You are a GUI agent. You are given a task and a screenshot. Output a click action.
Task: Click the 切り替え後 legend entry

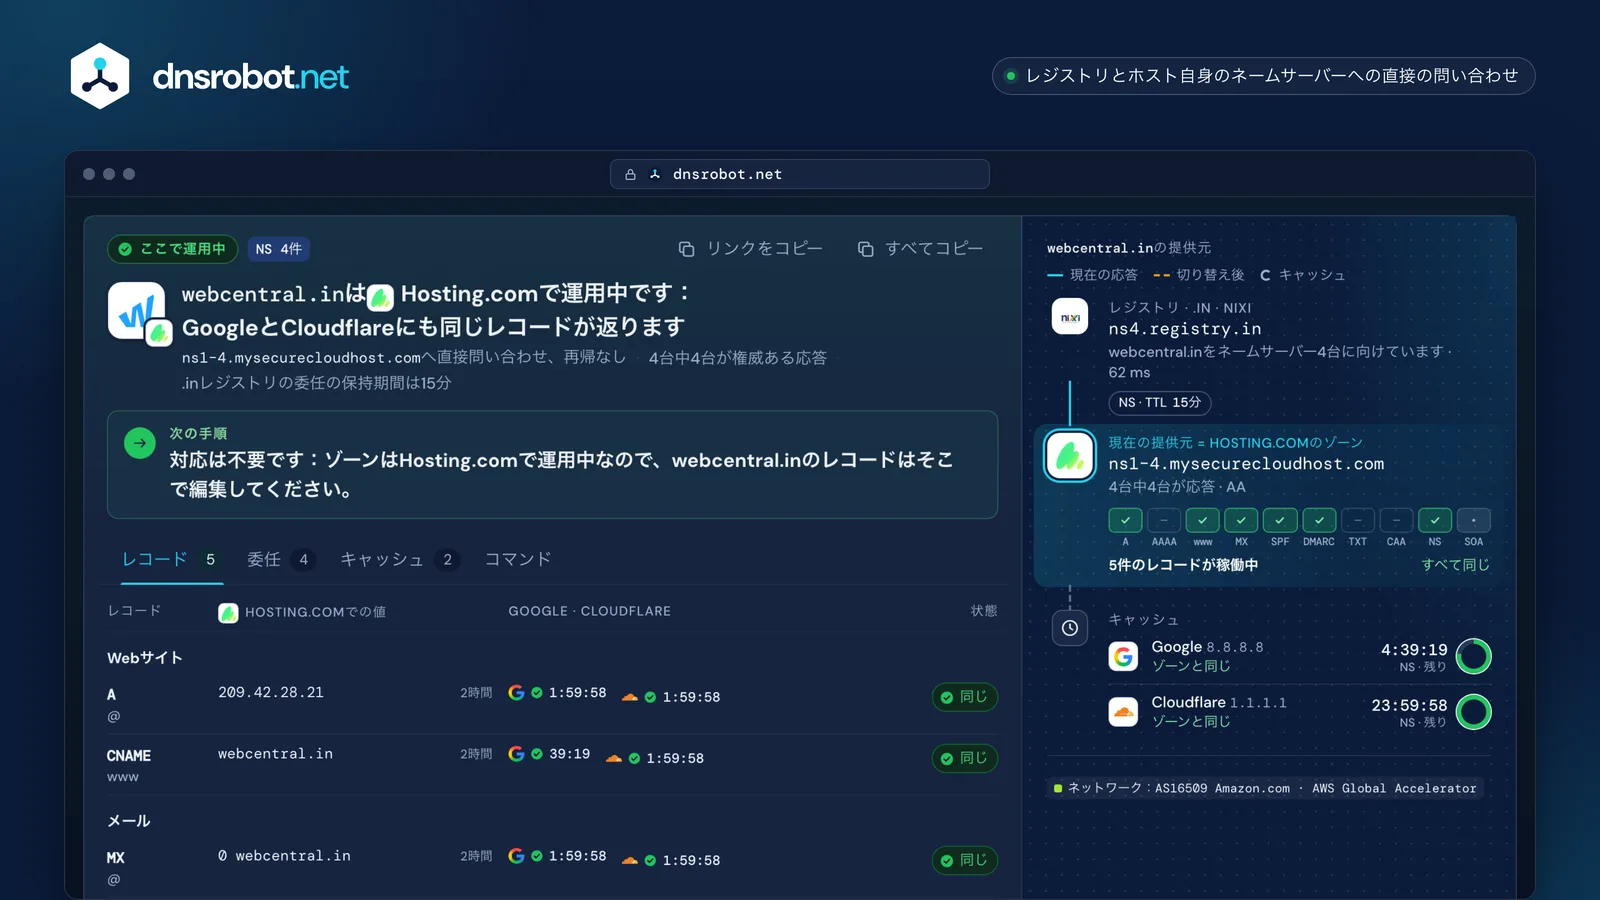pyautogui.click(x=1199, y=275)
